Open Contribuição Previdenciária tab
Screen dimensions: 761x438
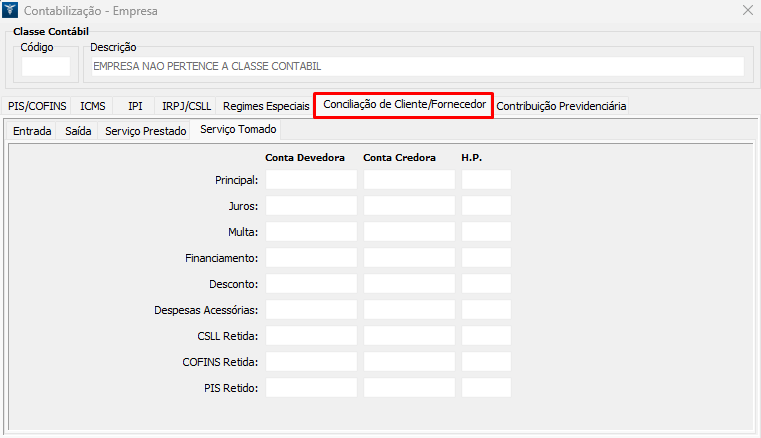pyautogui.click(x=561, y=106)
